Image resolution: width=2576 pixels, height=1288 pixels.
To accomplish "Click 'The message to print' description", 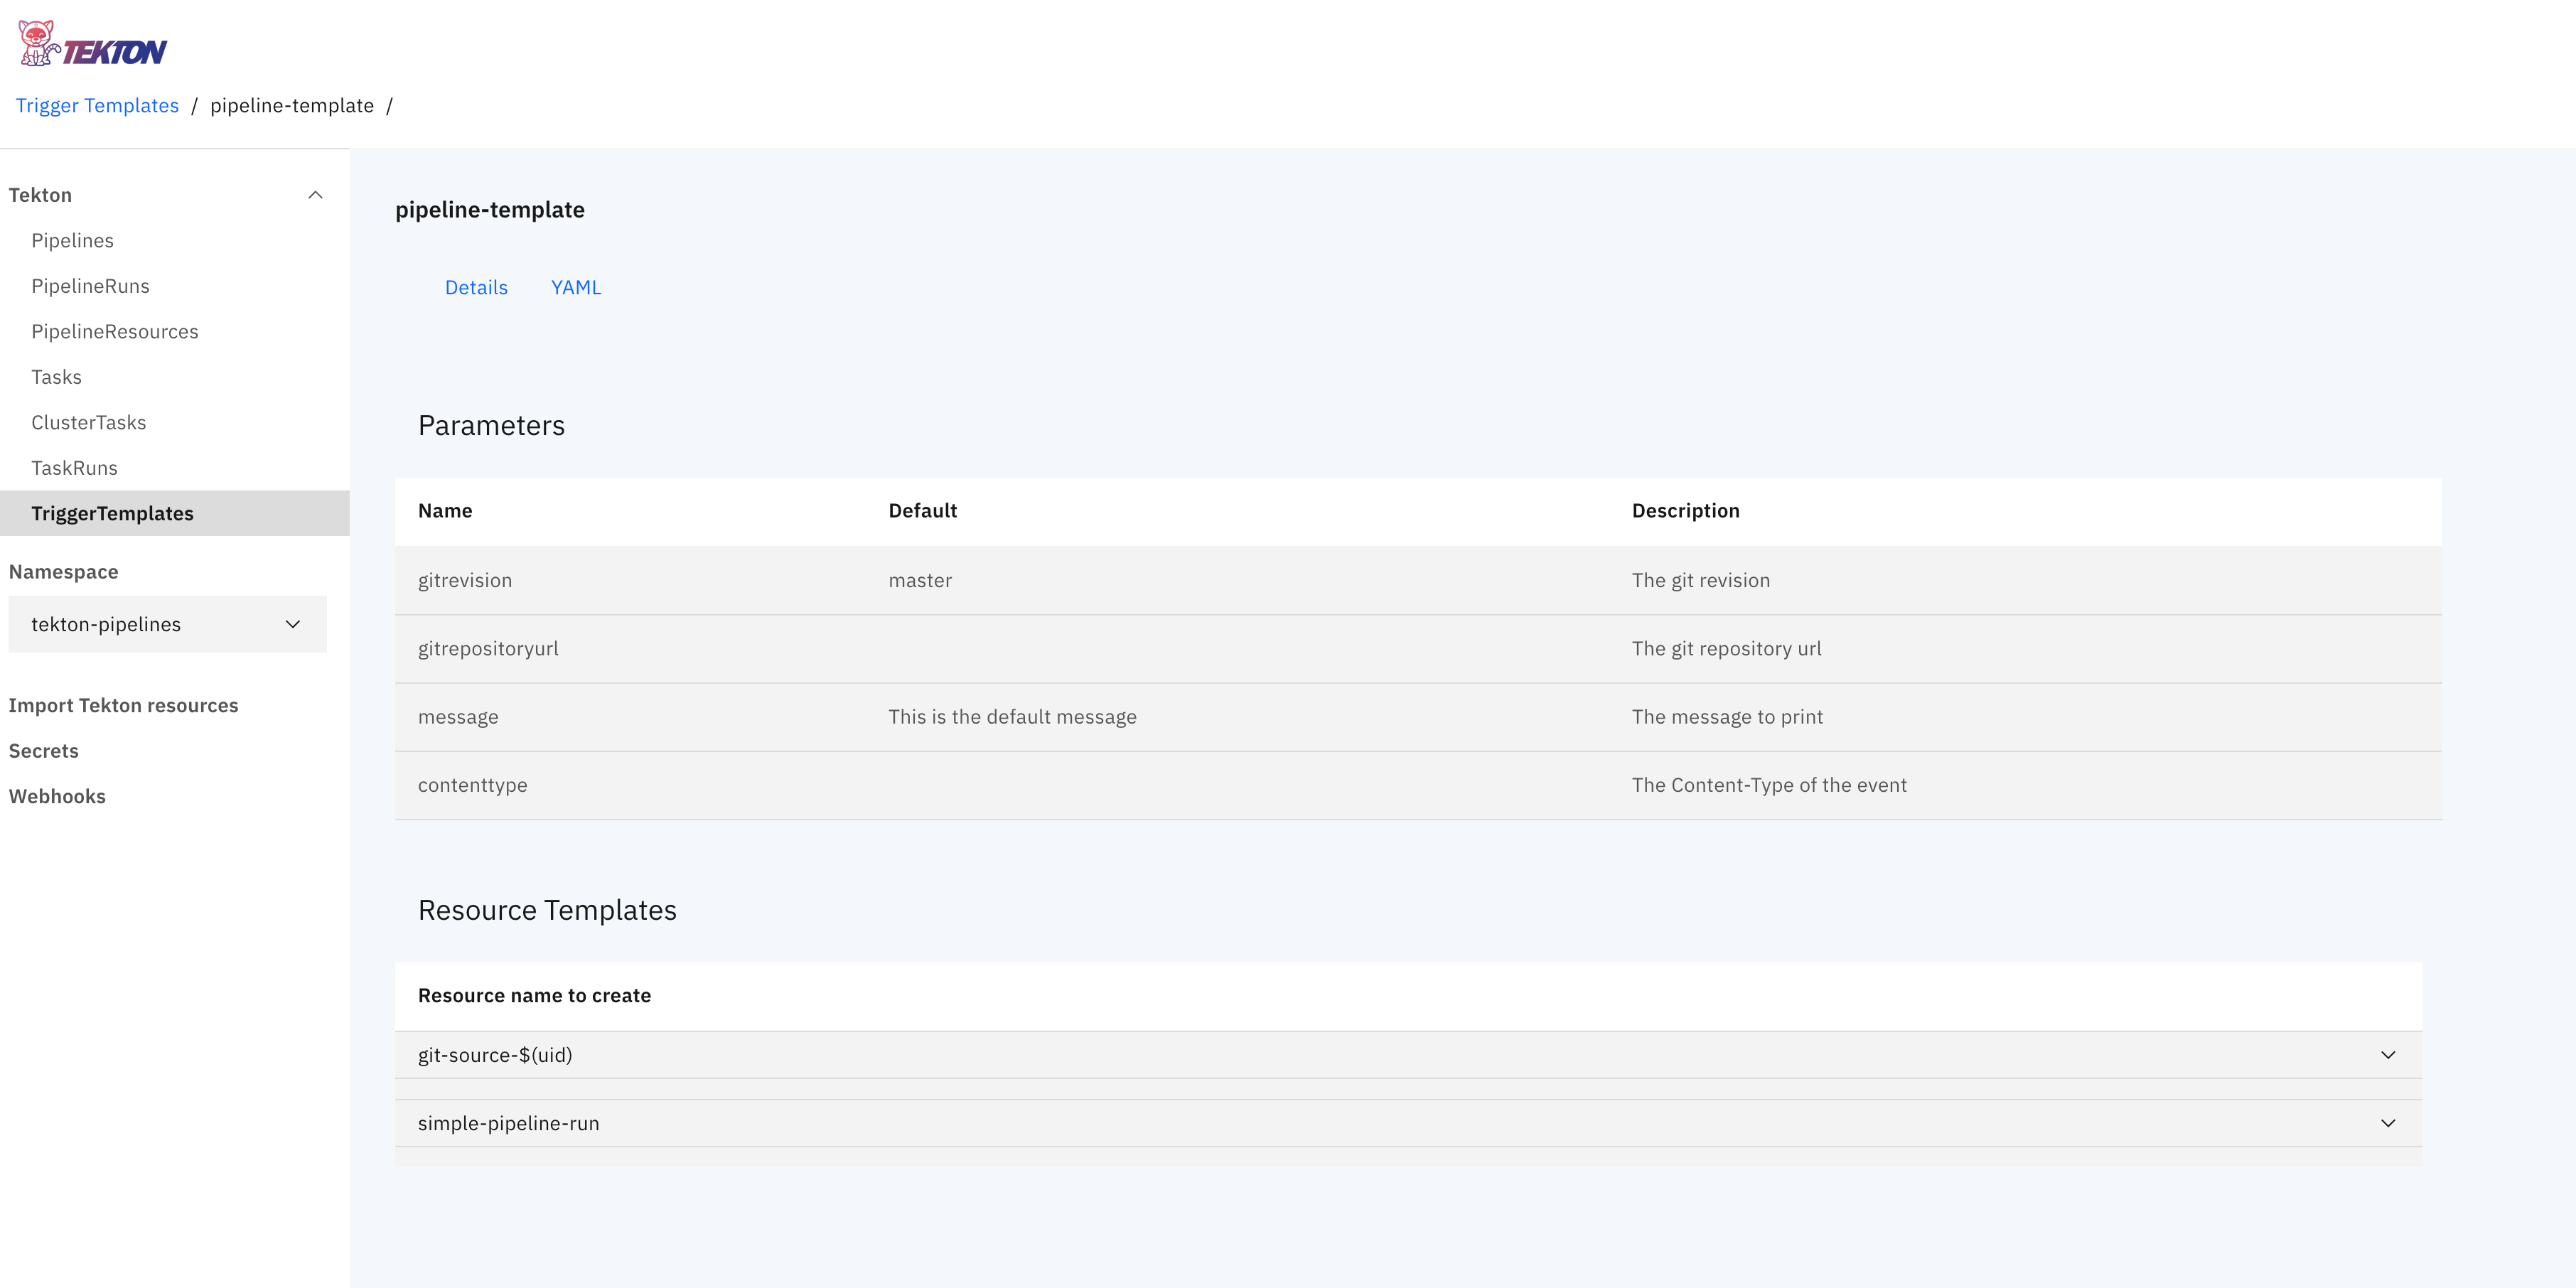I will coord(1727,717).
